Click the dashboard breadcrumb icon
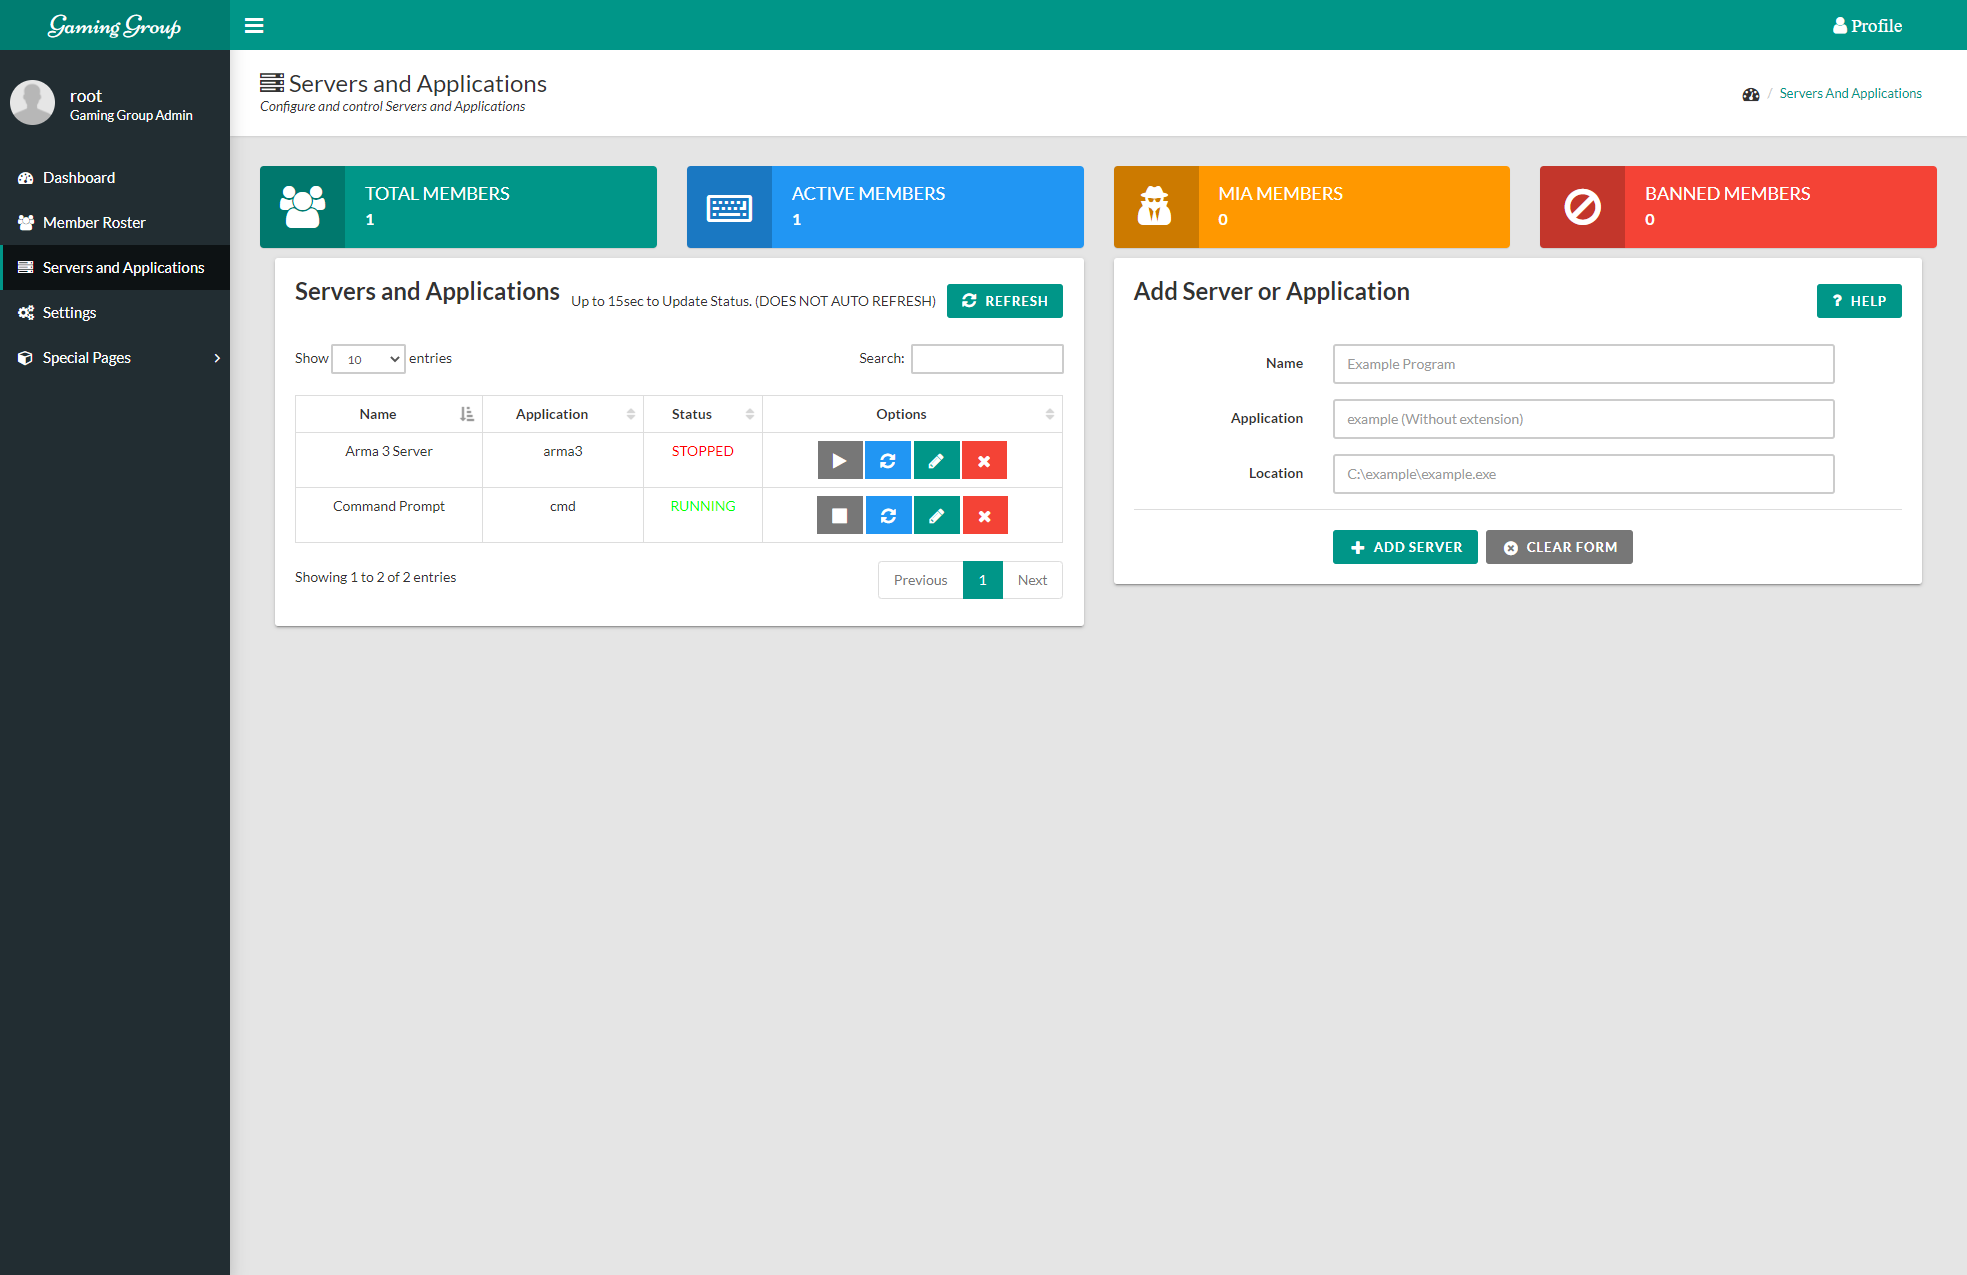1967x1275 pixels. click(x=1750, y=94)
